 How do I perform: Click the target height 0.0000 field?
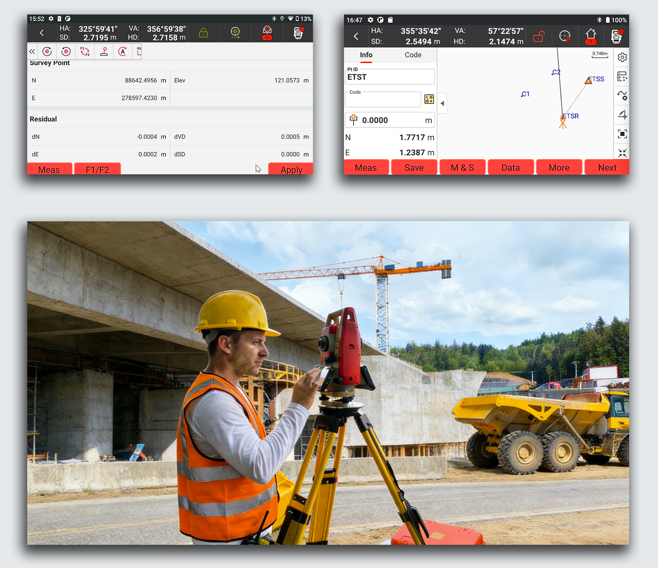coord(390,120)
